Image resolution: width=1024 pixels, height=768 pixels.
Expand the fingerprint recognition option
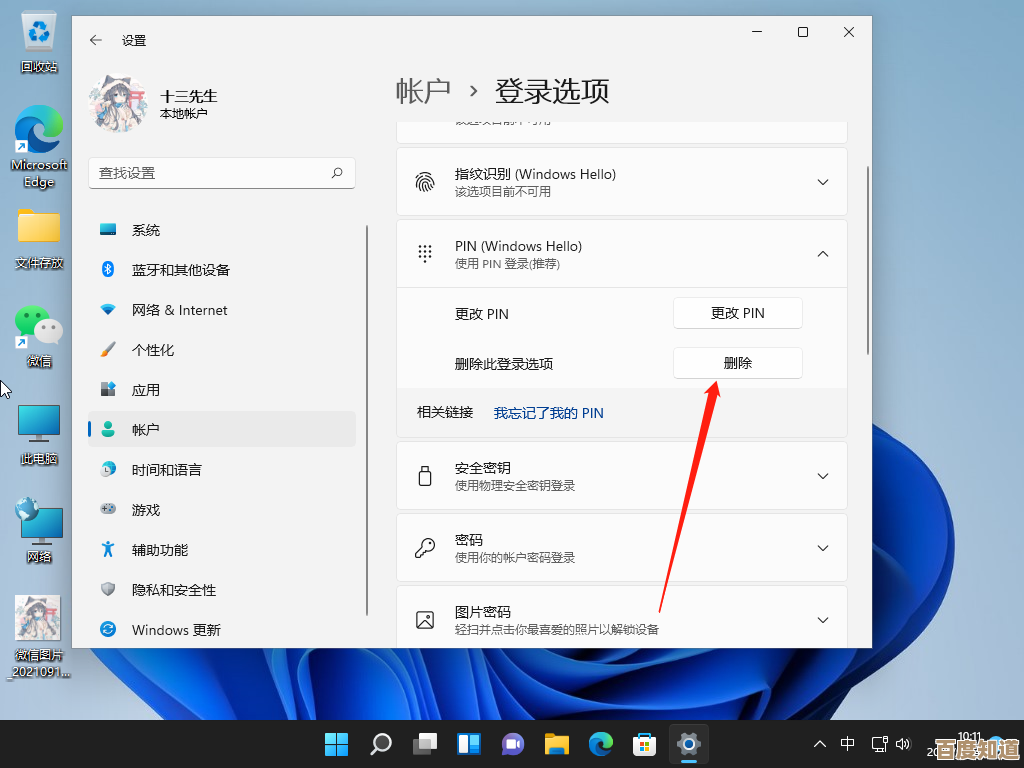[822, 182]
